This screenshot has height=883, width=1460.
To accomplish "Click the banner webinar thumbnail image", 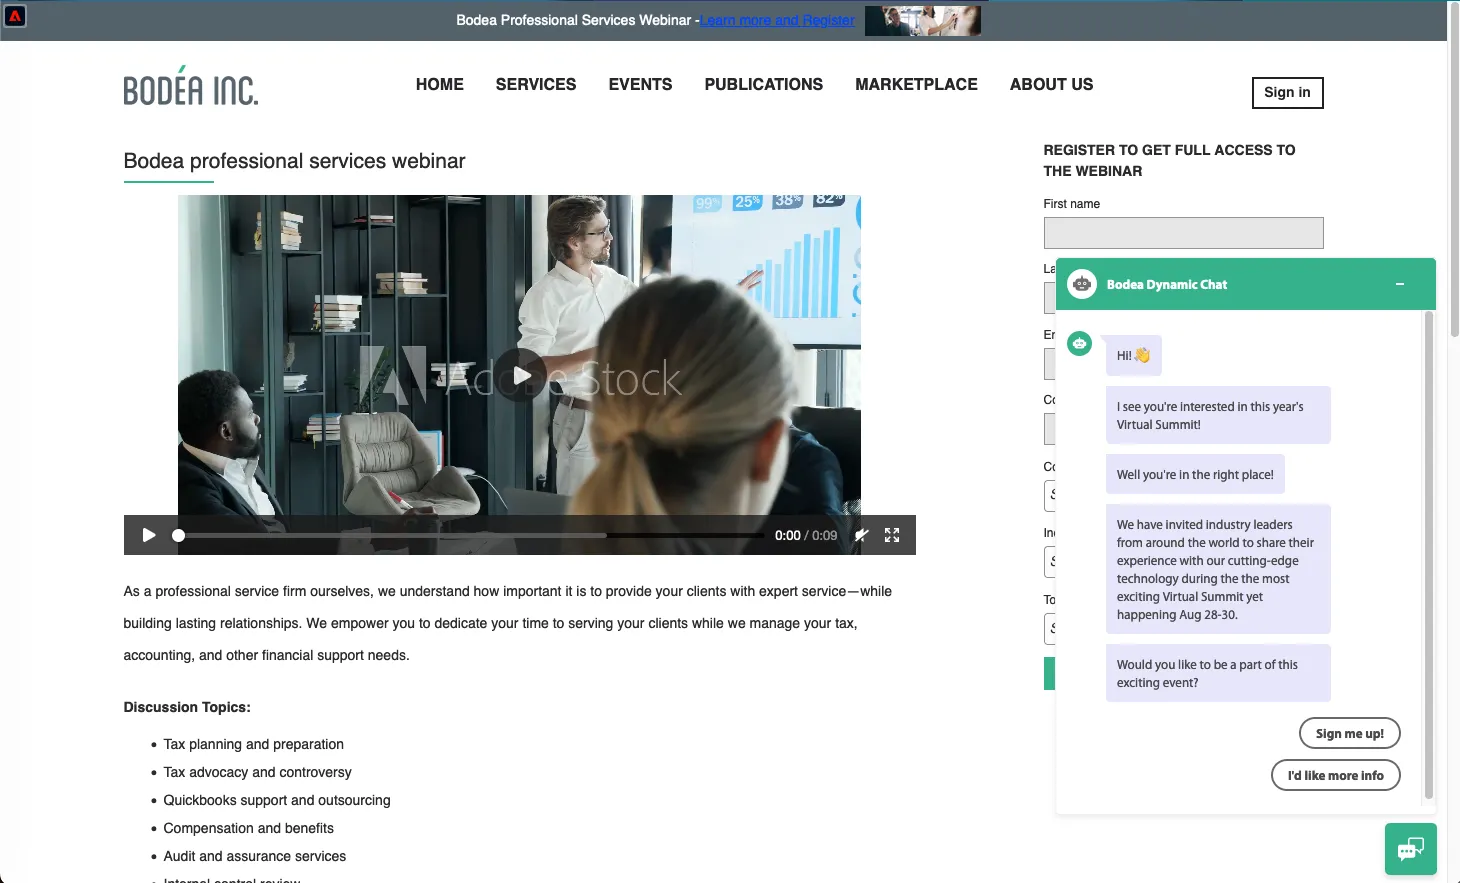I will 923,20.
